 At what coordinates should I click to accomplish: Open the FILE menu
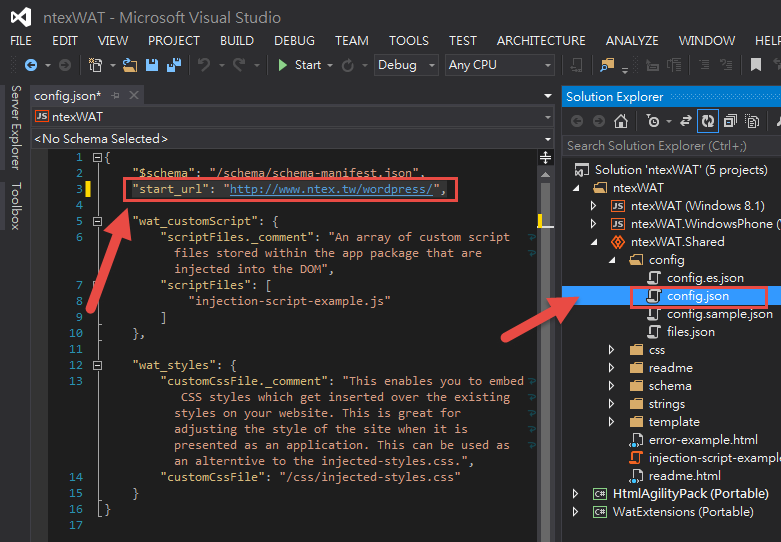(x=21, y=40)
